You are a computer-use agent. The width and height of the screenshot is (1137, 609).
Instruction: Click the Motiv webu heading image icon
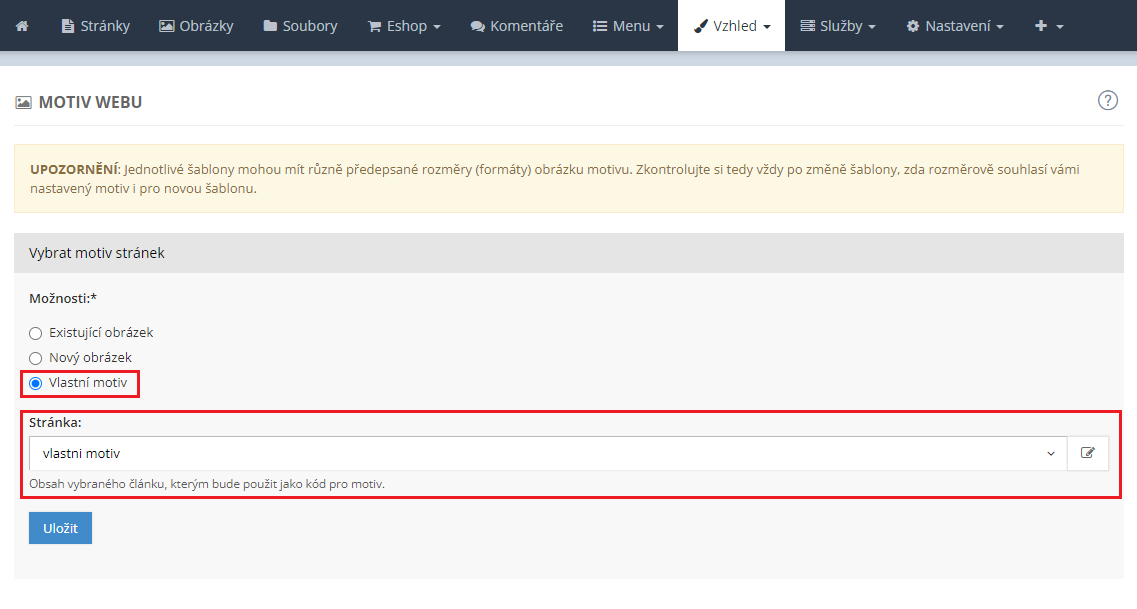(23, 103)
